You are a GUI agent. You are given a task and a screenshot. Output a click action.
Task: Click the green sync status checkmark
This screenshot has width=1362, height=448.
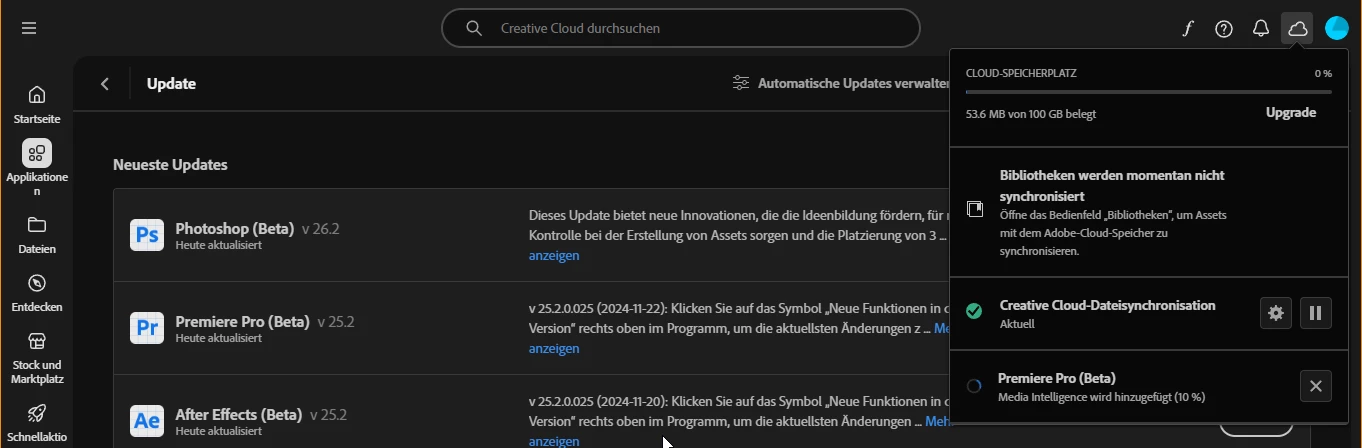click(x=974, y=312)
